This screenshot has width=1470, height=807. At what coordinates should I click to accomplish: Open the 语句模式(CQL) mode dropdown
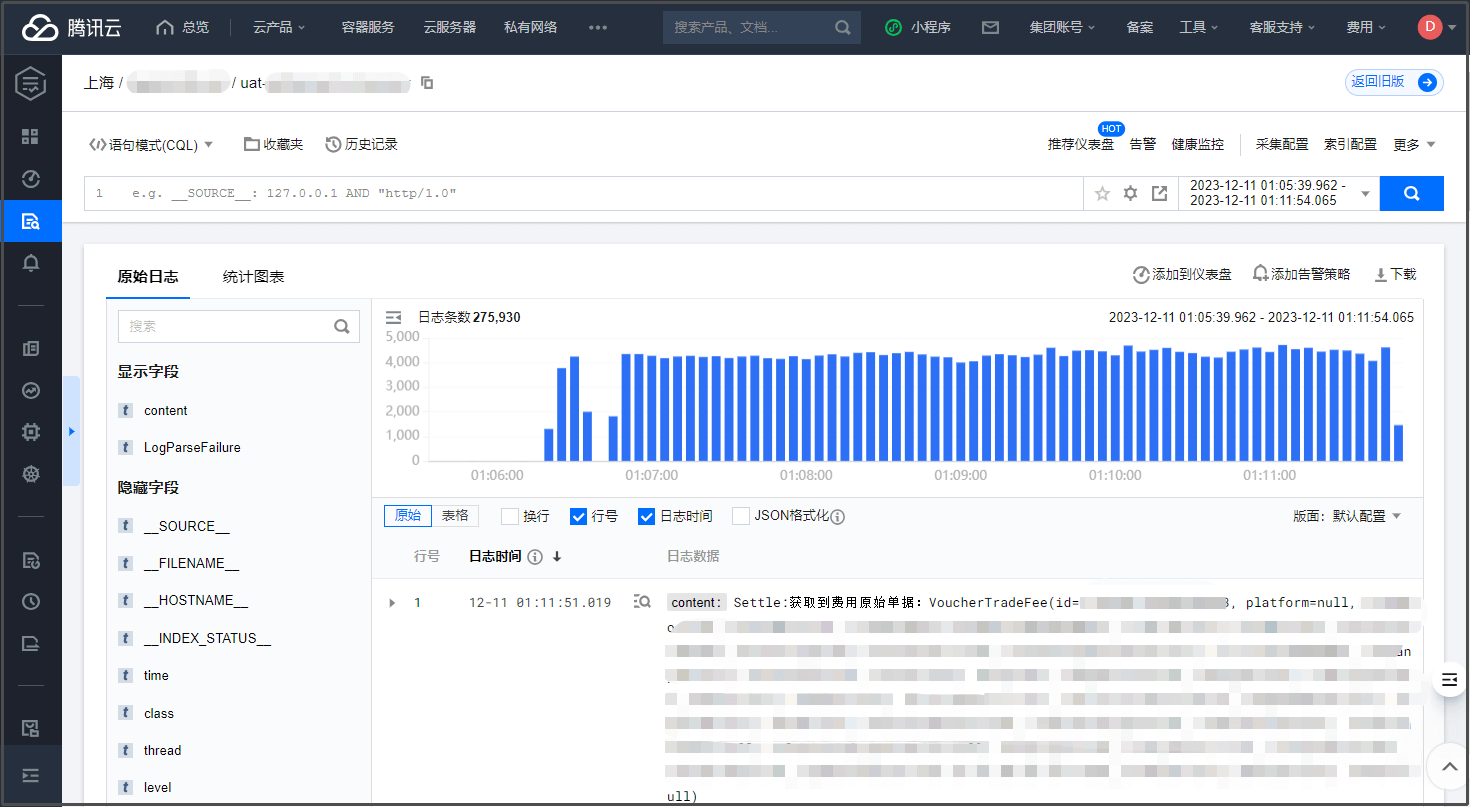(x=152, y=145)
